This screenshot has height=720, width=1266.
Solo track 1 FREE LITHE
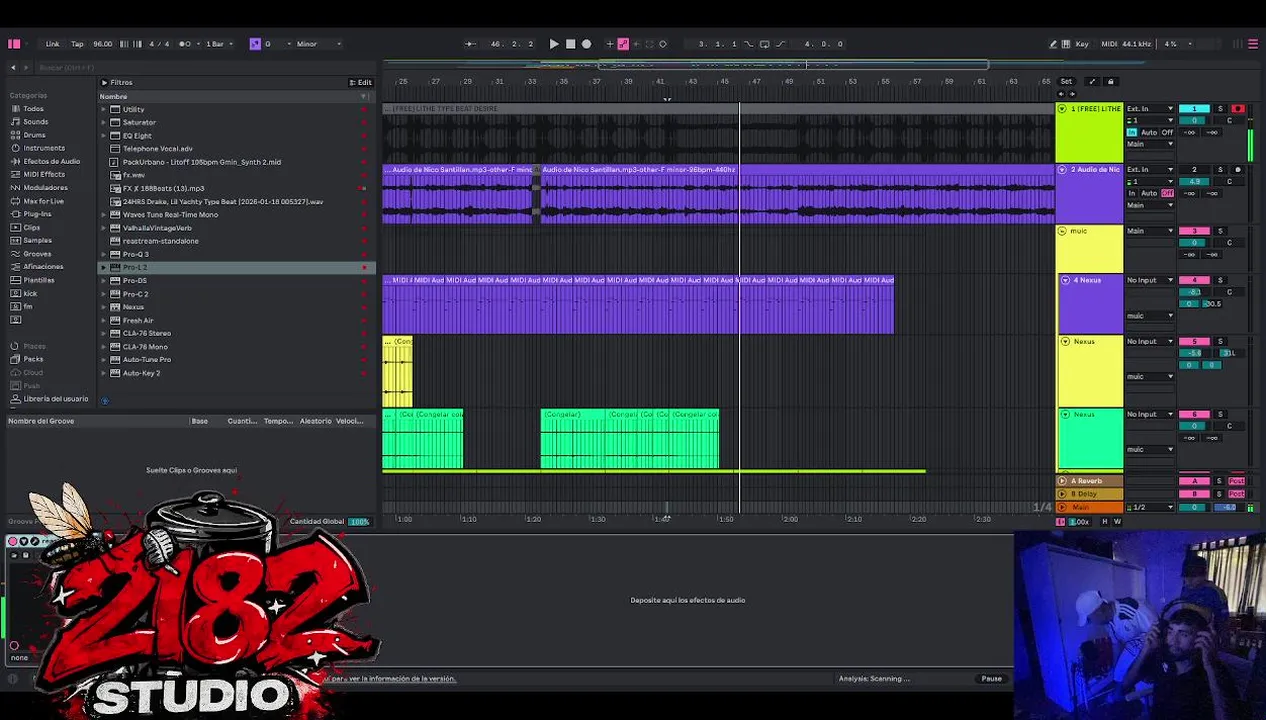pos(1220,109)
